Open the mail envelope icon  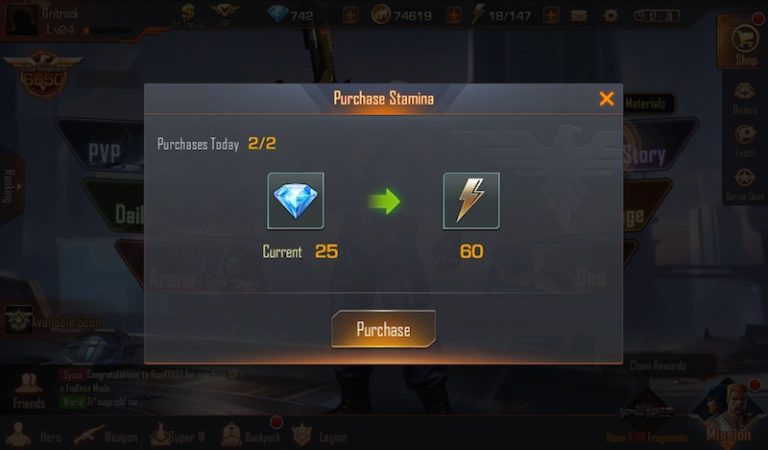tap(579, 16)
